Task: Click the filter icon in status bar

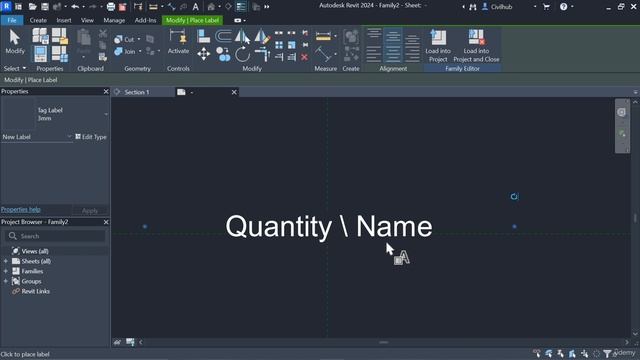Action: point(607,353)
